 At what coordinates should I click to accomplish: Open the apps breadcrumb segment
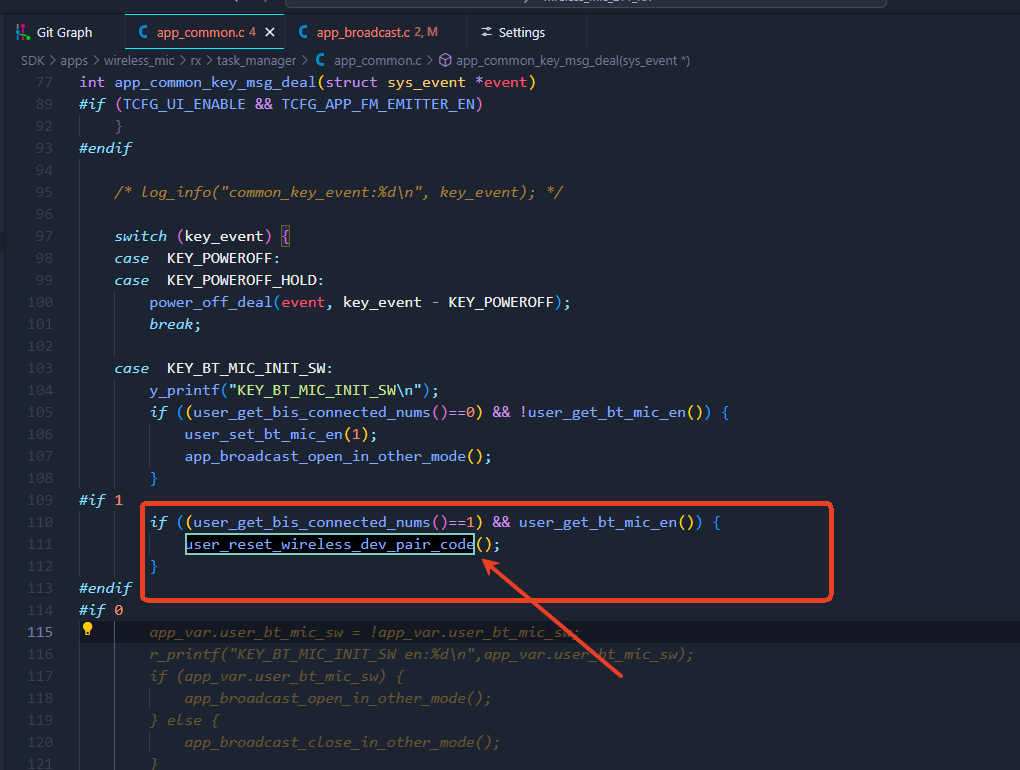(74, 60)
